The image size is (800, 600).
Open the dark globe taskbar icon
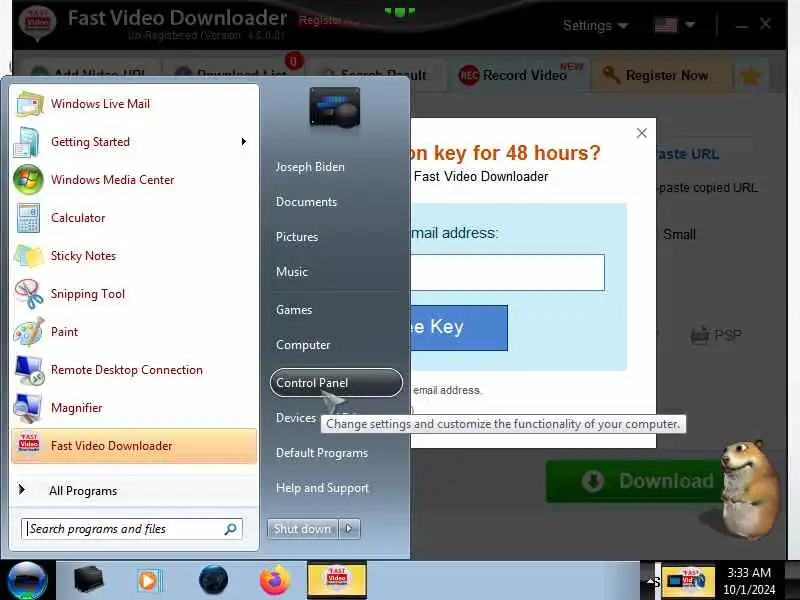click(213, 580)
